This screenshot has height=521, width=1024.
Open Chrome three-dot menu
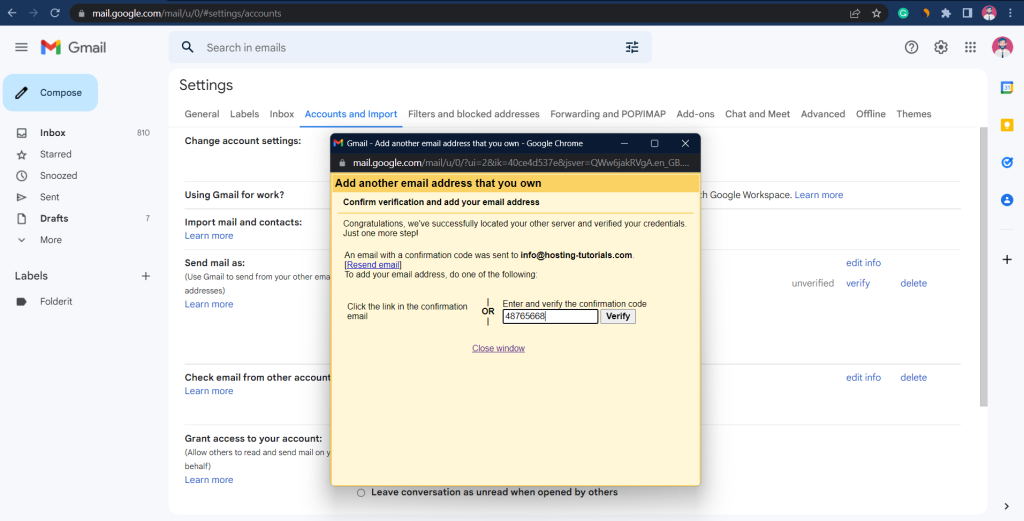(1011, 13)
